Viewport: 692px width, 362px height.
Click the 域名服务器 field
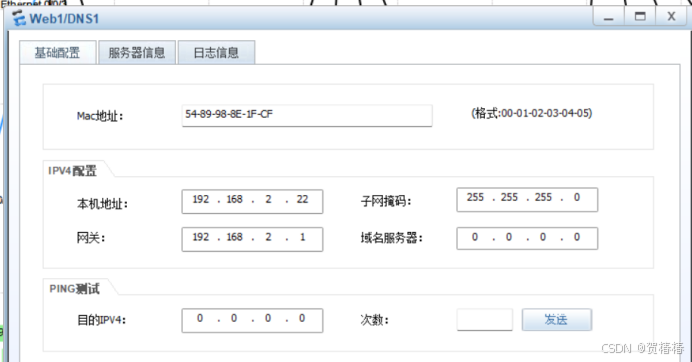coord(527,239)
